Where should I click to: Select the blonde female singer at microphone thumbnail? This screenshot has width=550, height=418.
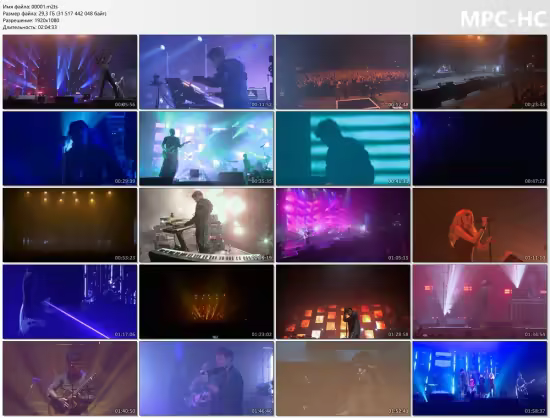(480, 225)
